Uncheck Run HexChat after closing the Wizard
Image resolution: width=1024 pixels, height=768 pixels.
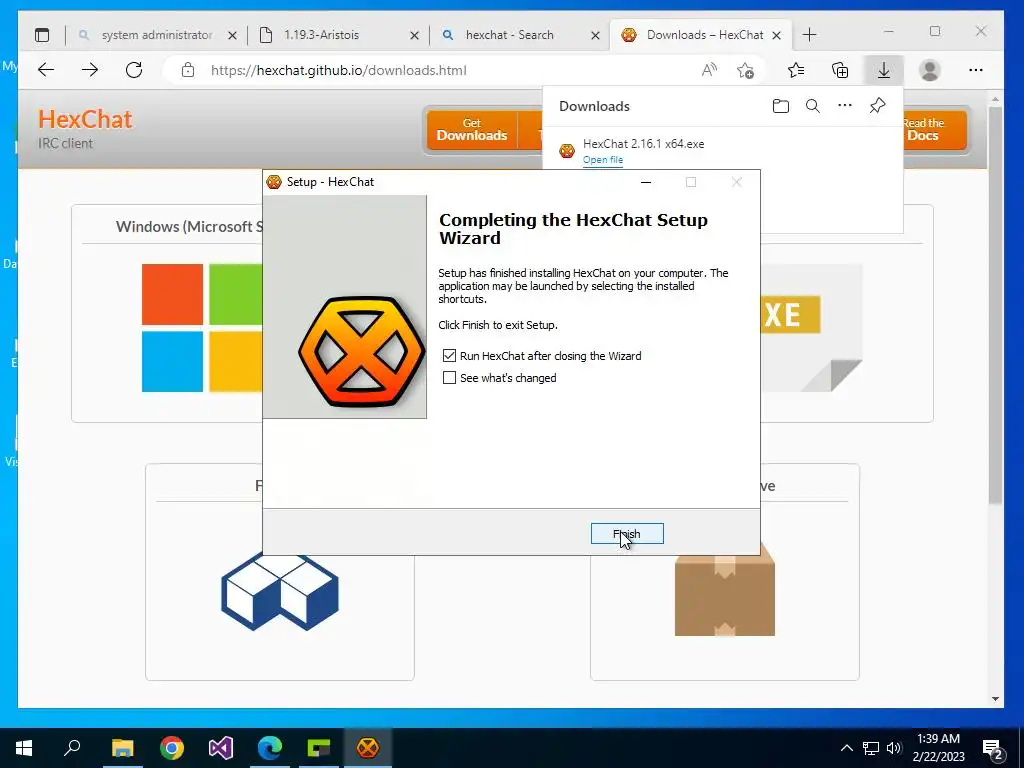coord(449,356)
